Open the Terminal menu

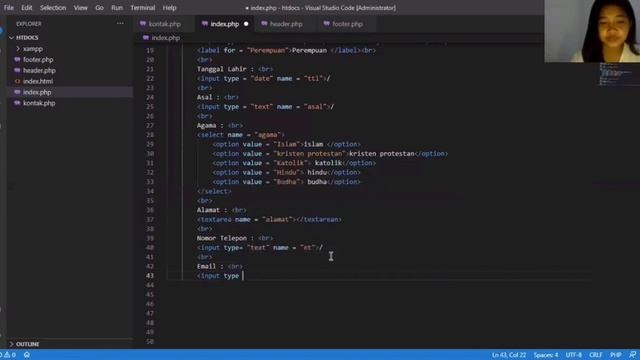coord(142,8)
